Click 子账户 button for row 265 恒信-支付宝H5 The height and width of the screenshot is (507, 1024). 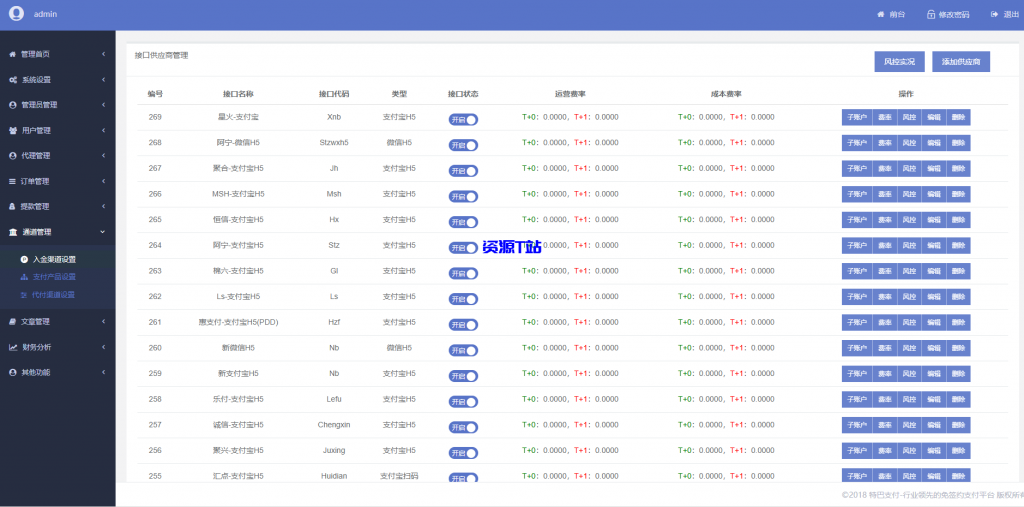856,220
